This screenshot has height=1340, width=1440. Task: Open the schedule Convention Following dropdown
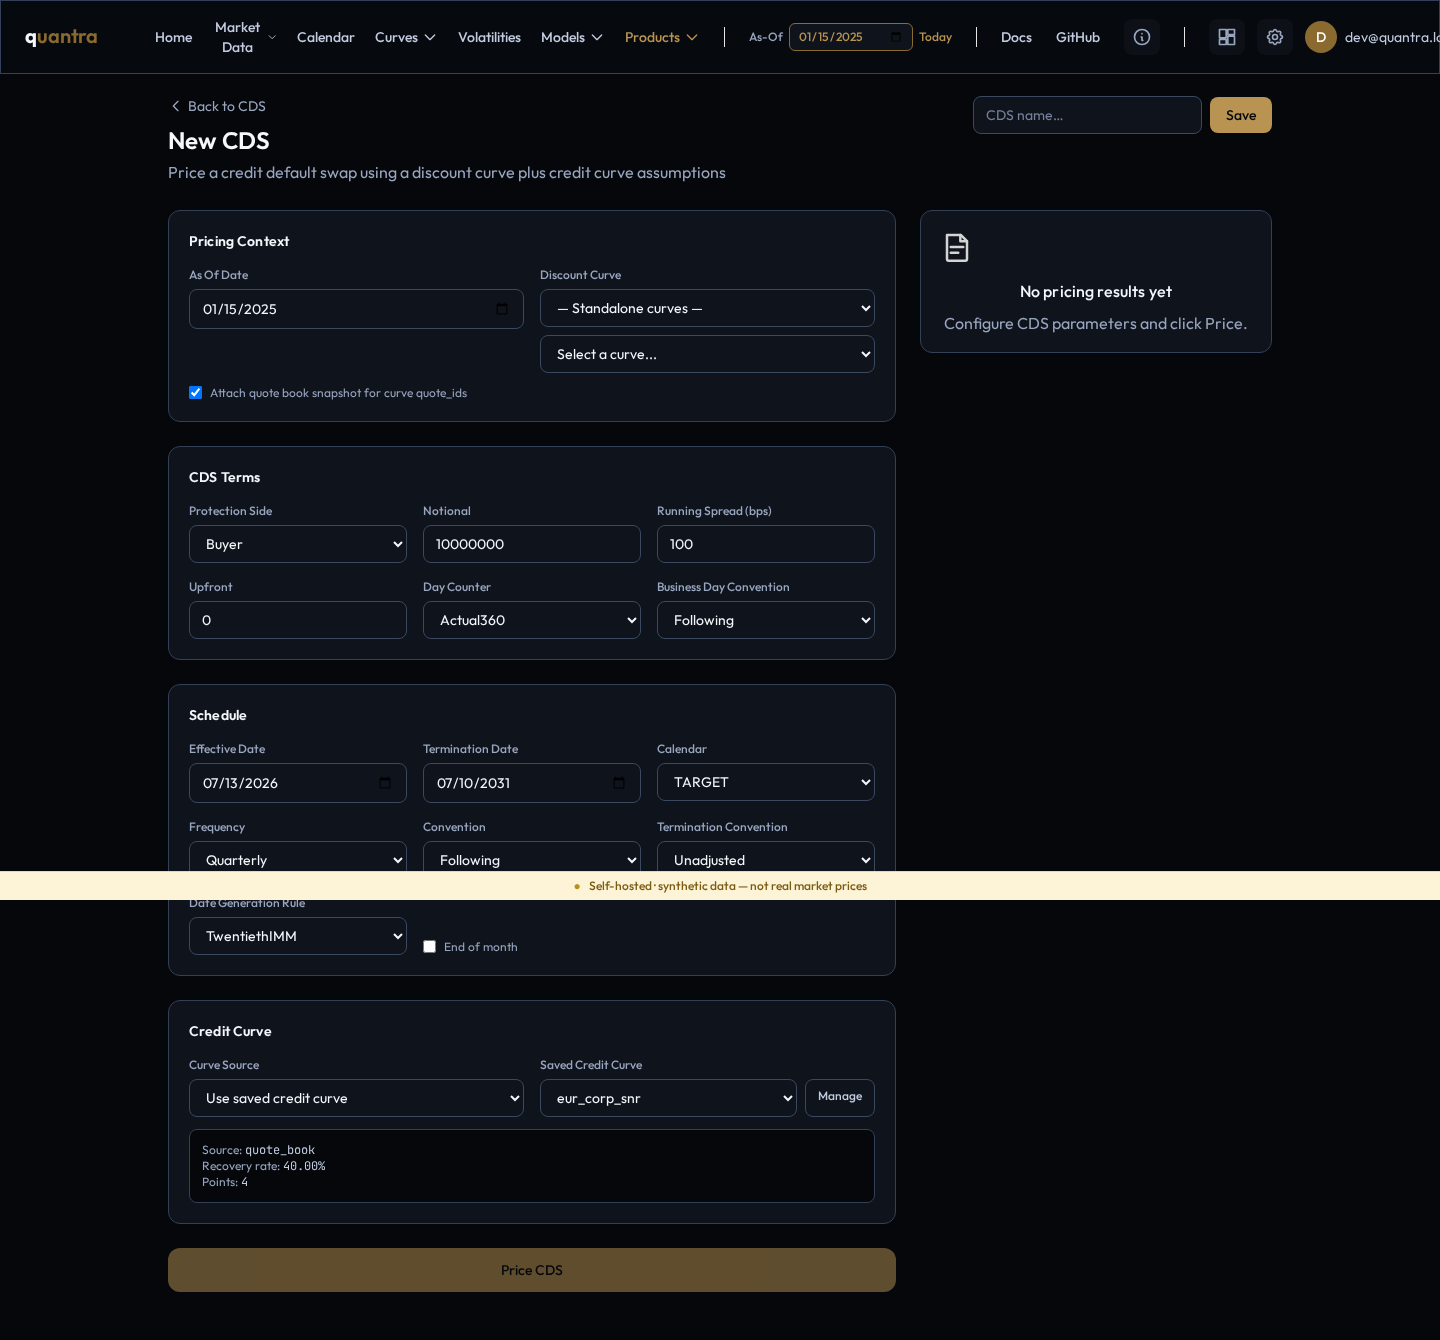pyautogui.click(x=532, y=857)
